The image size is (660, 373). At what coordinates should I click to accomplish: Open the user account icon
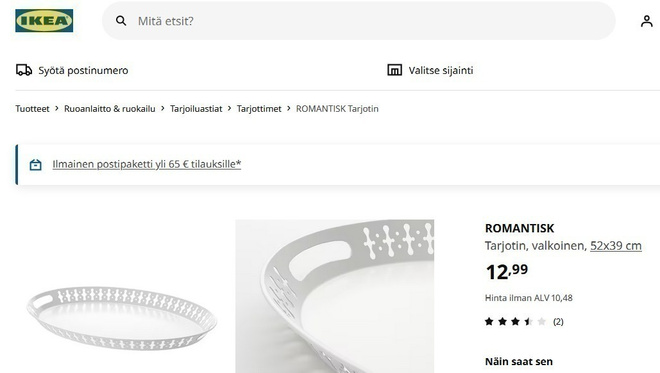pos(647,21)
